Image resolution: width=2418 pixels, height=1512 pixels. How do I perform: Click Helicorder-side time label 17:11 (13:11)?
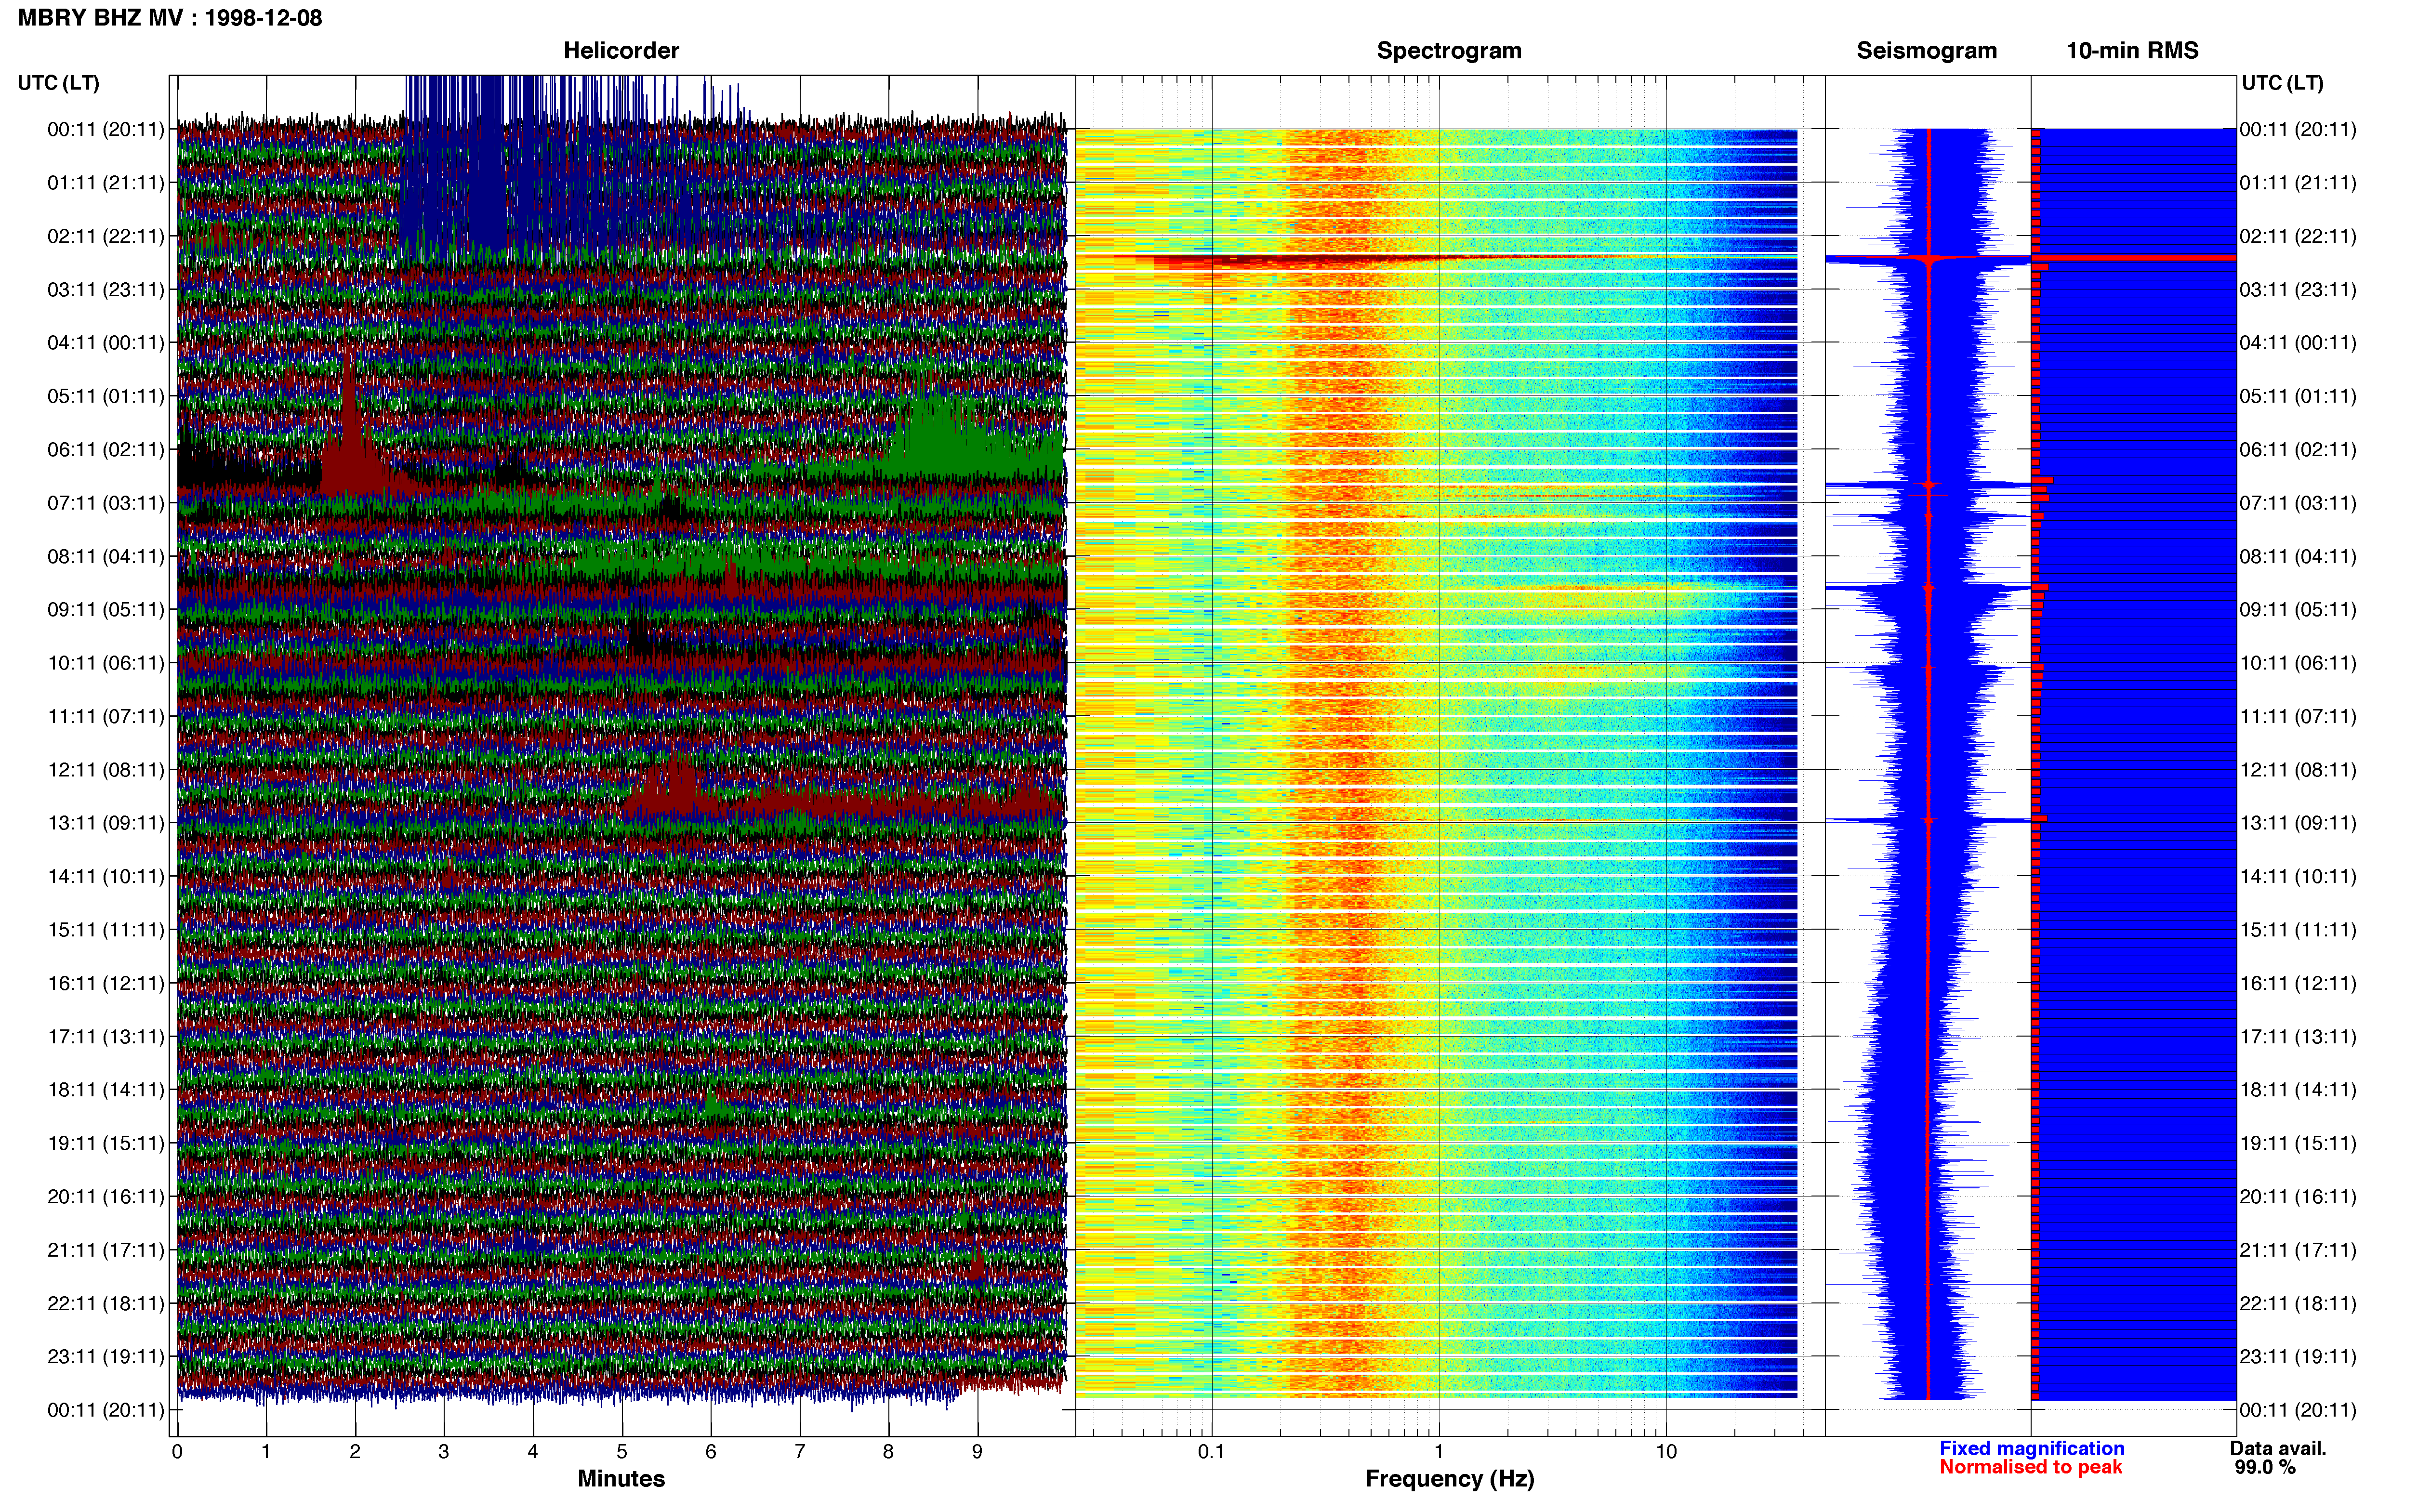(106, 1037)
